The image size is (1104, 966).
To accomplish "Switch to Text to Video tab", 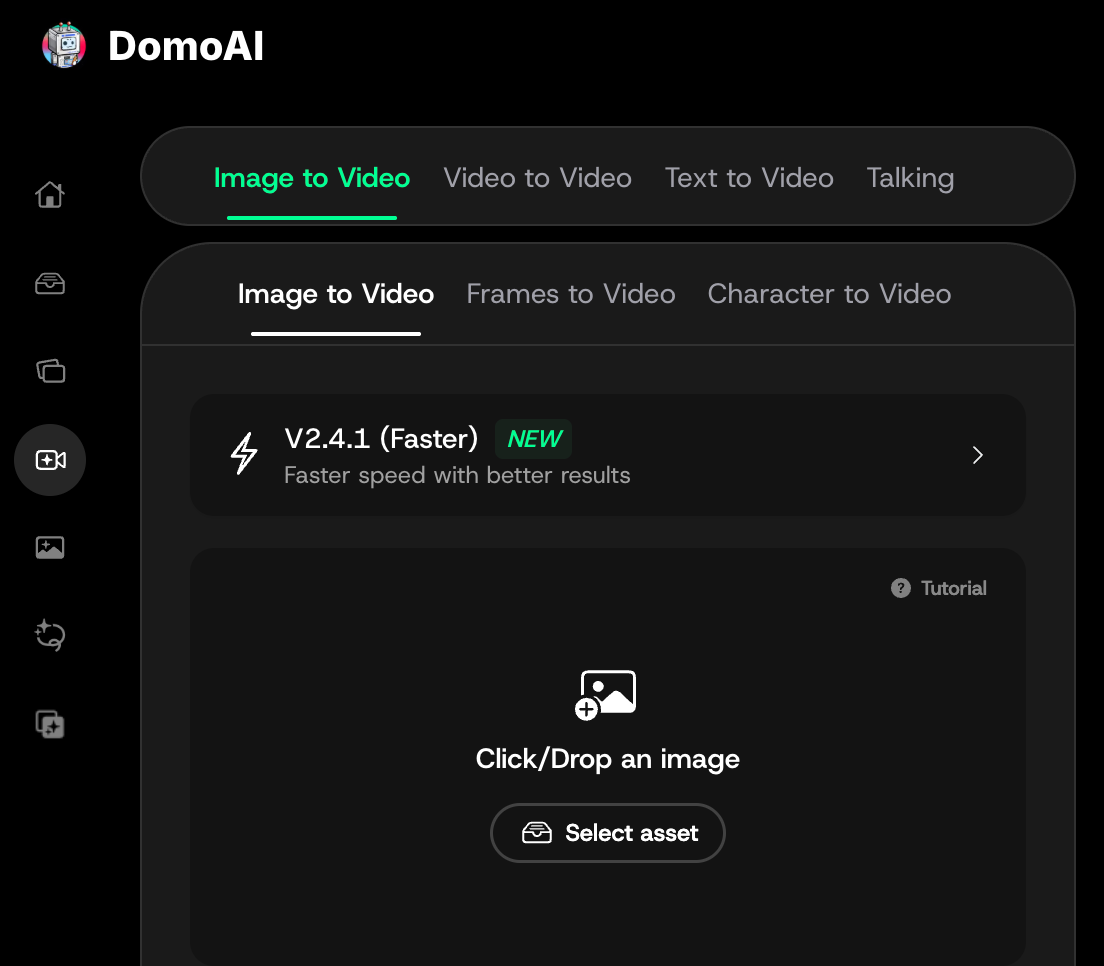I will pyautogui.click(x=749, y=178).
